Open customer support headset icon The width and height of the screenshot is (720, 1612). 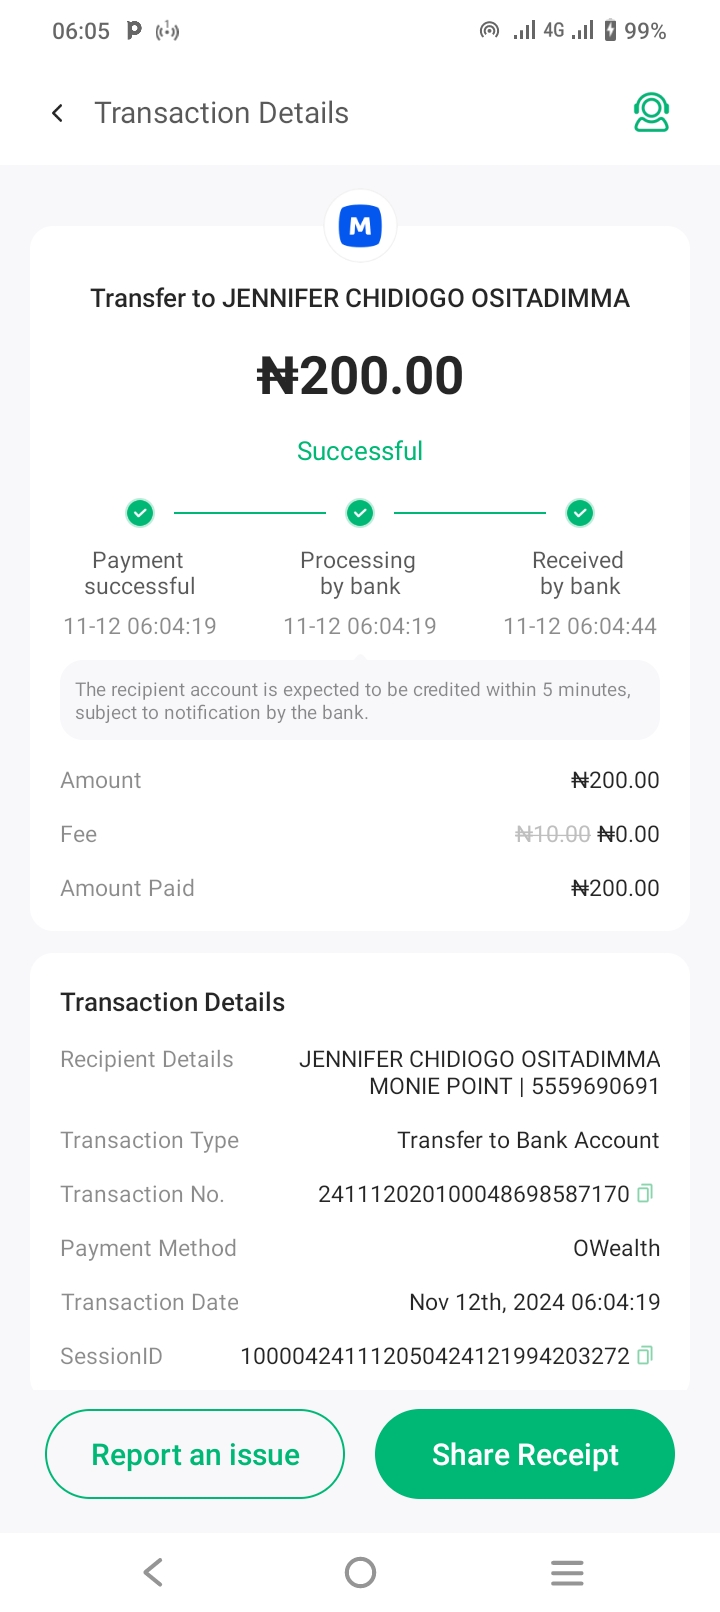651,113
